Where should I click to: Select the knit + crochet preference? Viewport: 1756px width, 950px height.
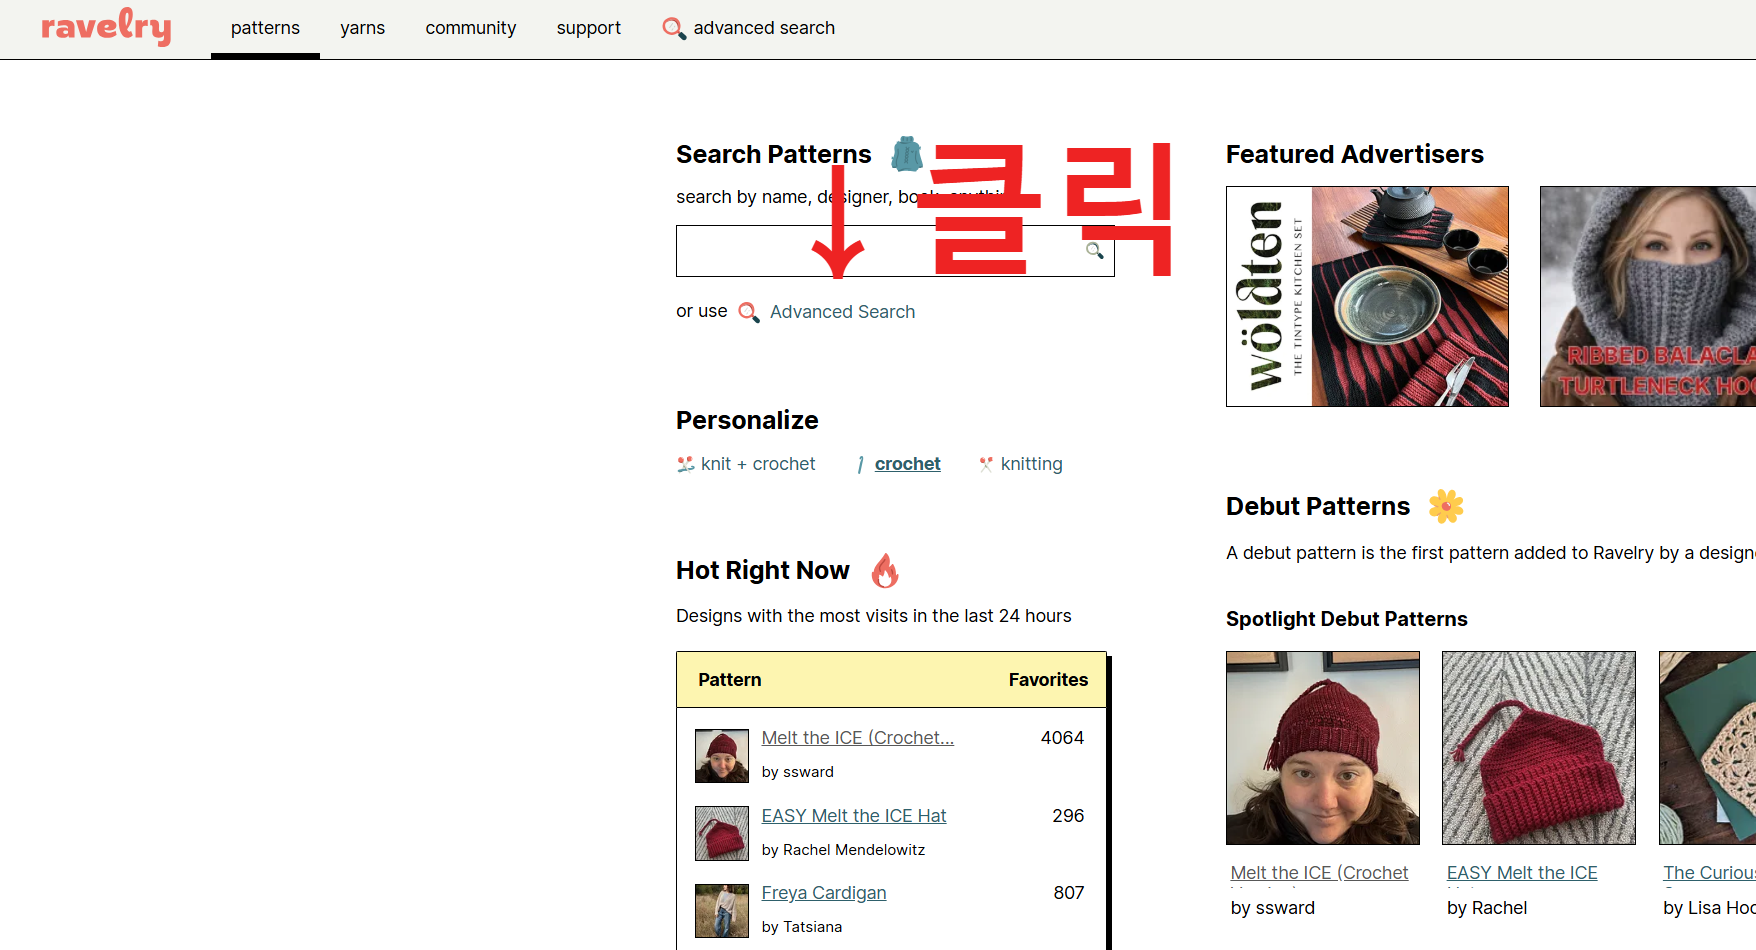758,464
